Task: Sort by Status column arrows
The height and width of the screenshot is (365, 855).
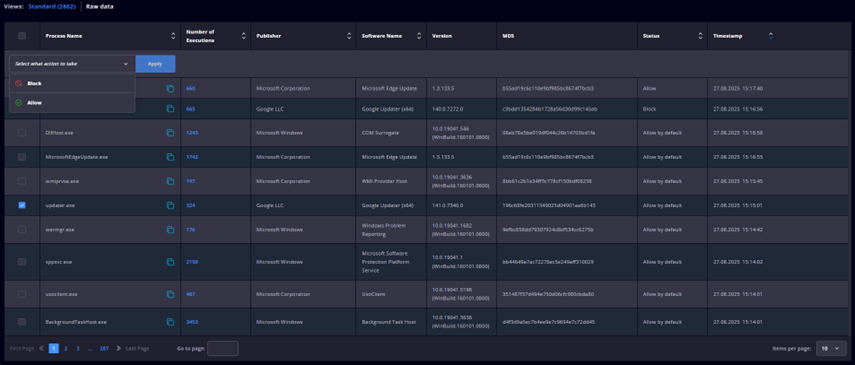Action: [700, 36]
